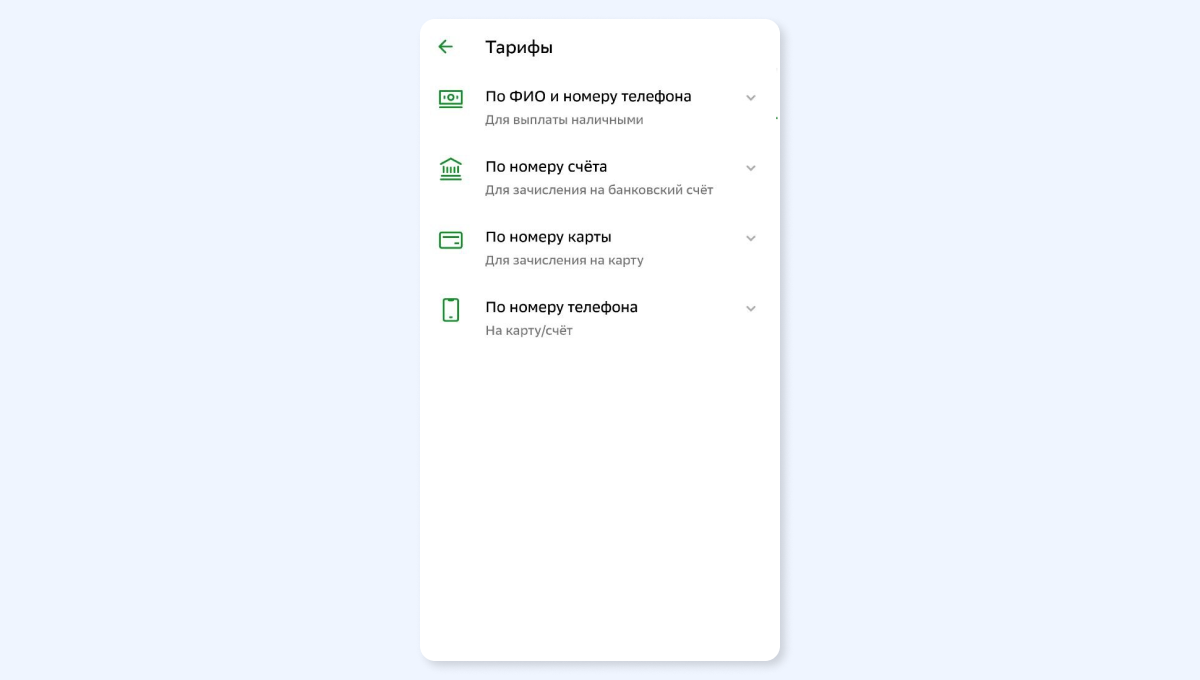Screen dimensions: 1200x680
Task: Click the 'Тарифы' page title
Action: [x=519, y=47]
